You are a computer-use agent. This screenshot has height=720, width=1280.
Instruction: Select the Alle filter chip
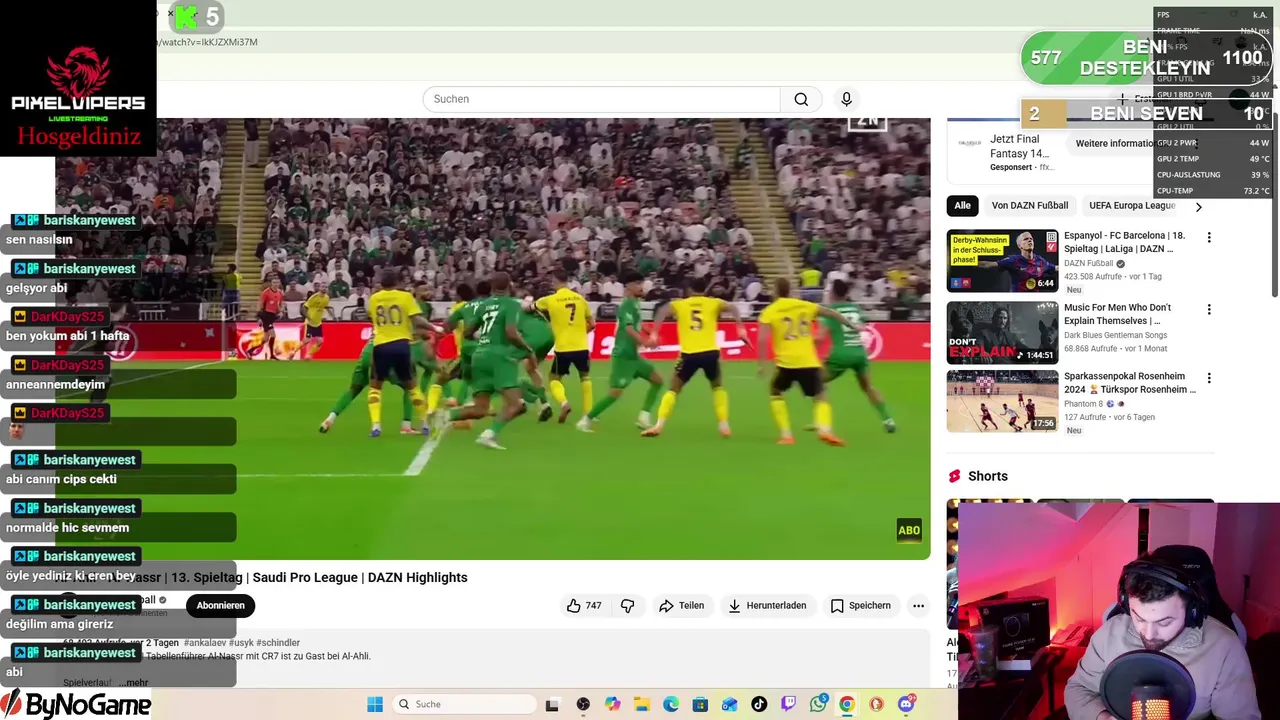pos(962,206)
